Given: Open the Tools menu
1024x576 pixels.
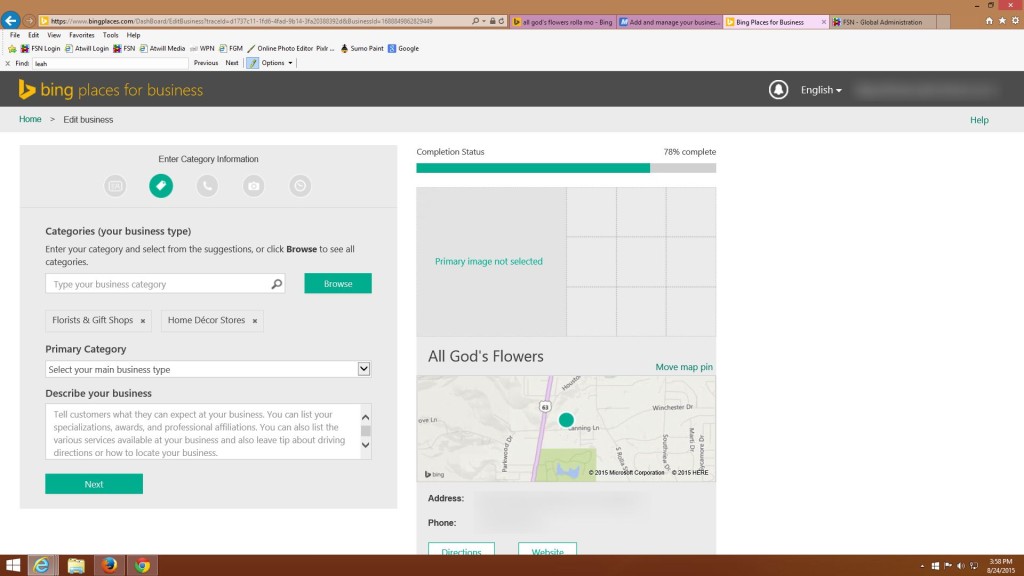Looking at the screenshot, I should (110, 35).
